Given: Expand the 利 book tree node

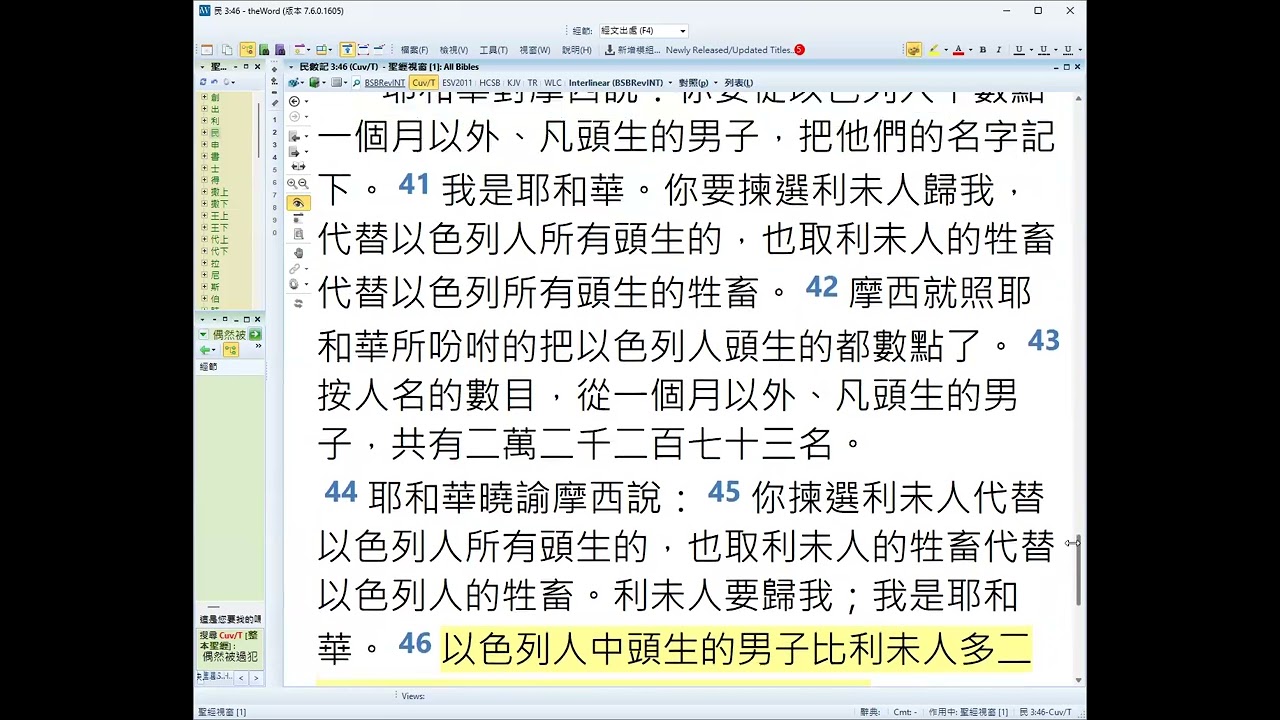Looking at the screenshot, I should (204, 121).
